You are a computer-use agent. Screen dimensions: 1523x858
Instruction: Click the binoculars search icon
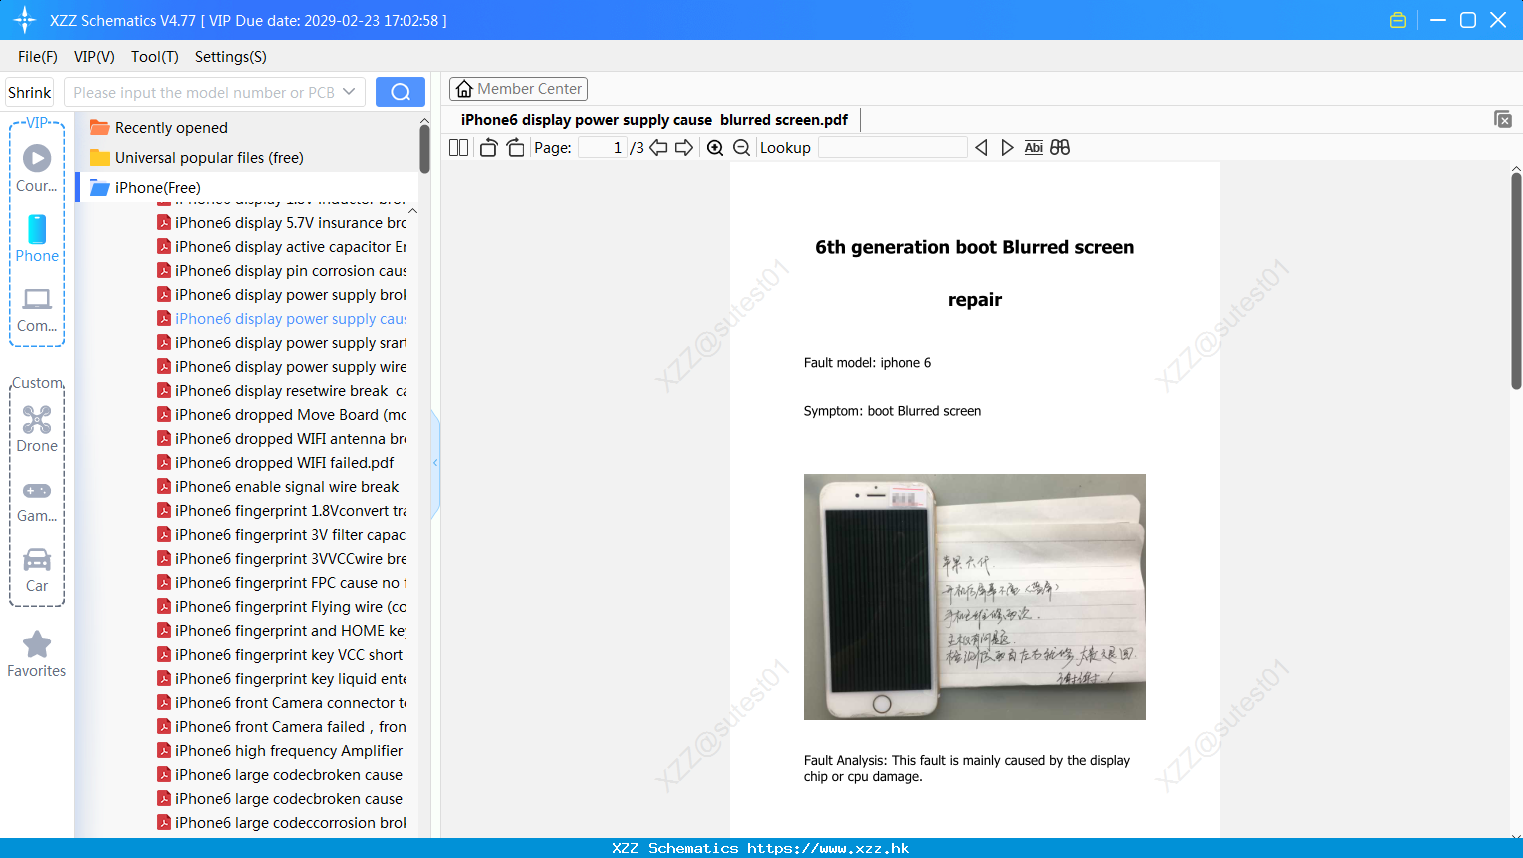[x=1060, y=147]
